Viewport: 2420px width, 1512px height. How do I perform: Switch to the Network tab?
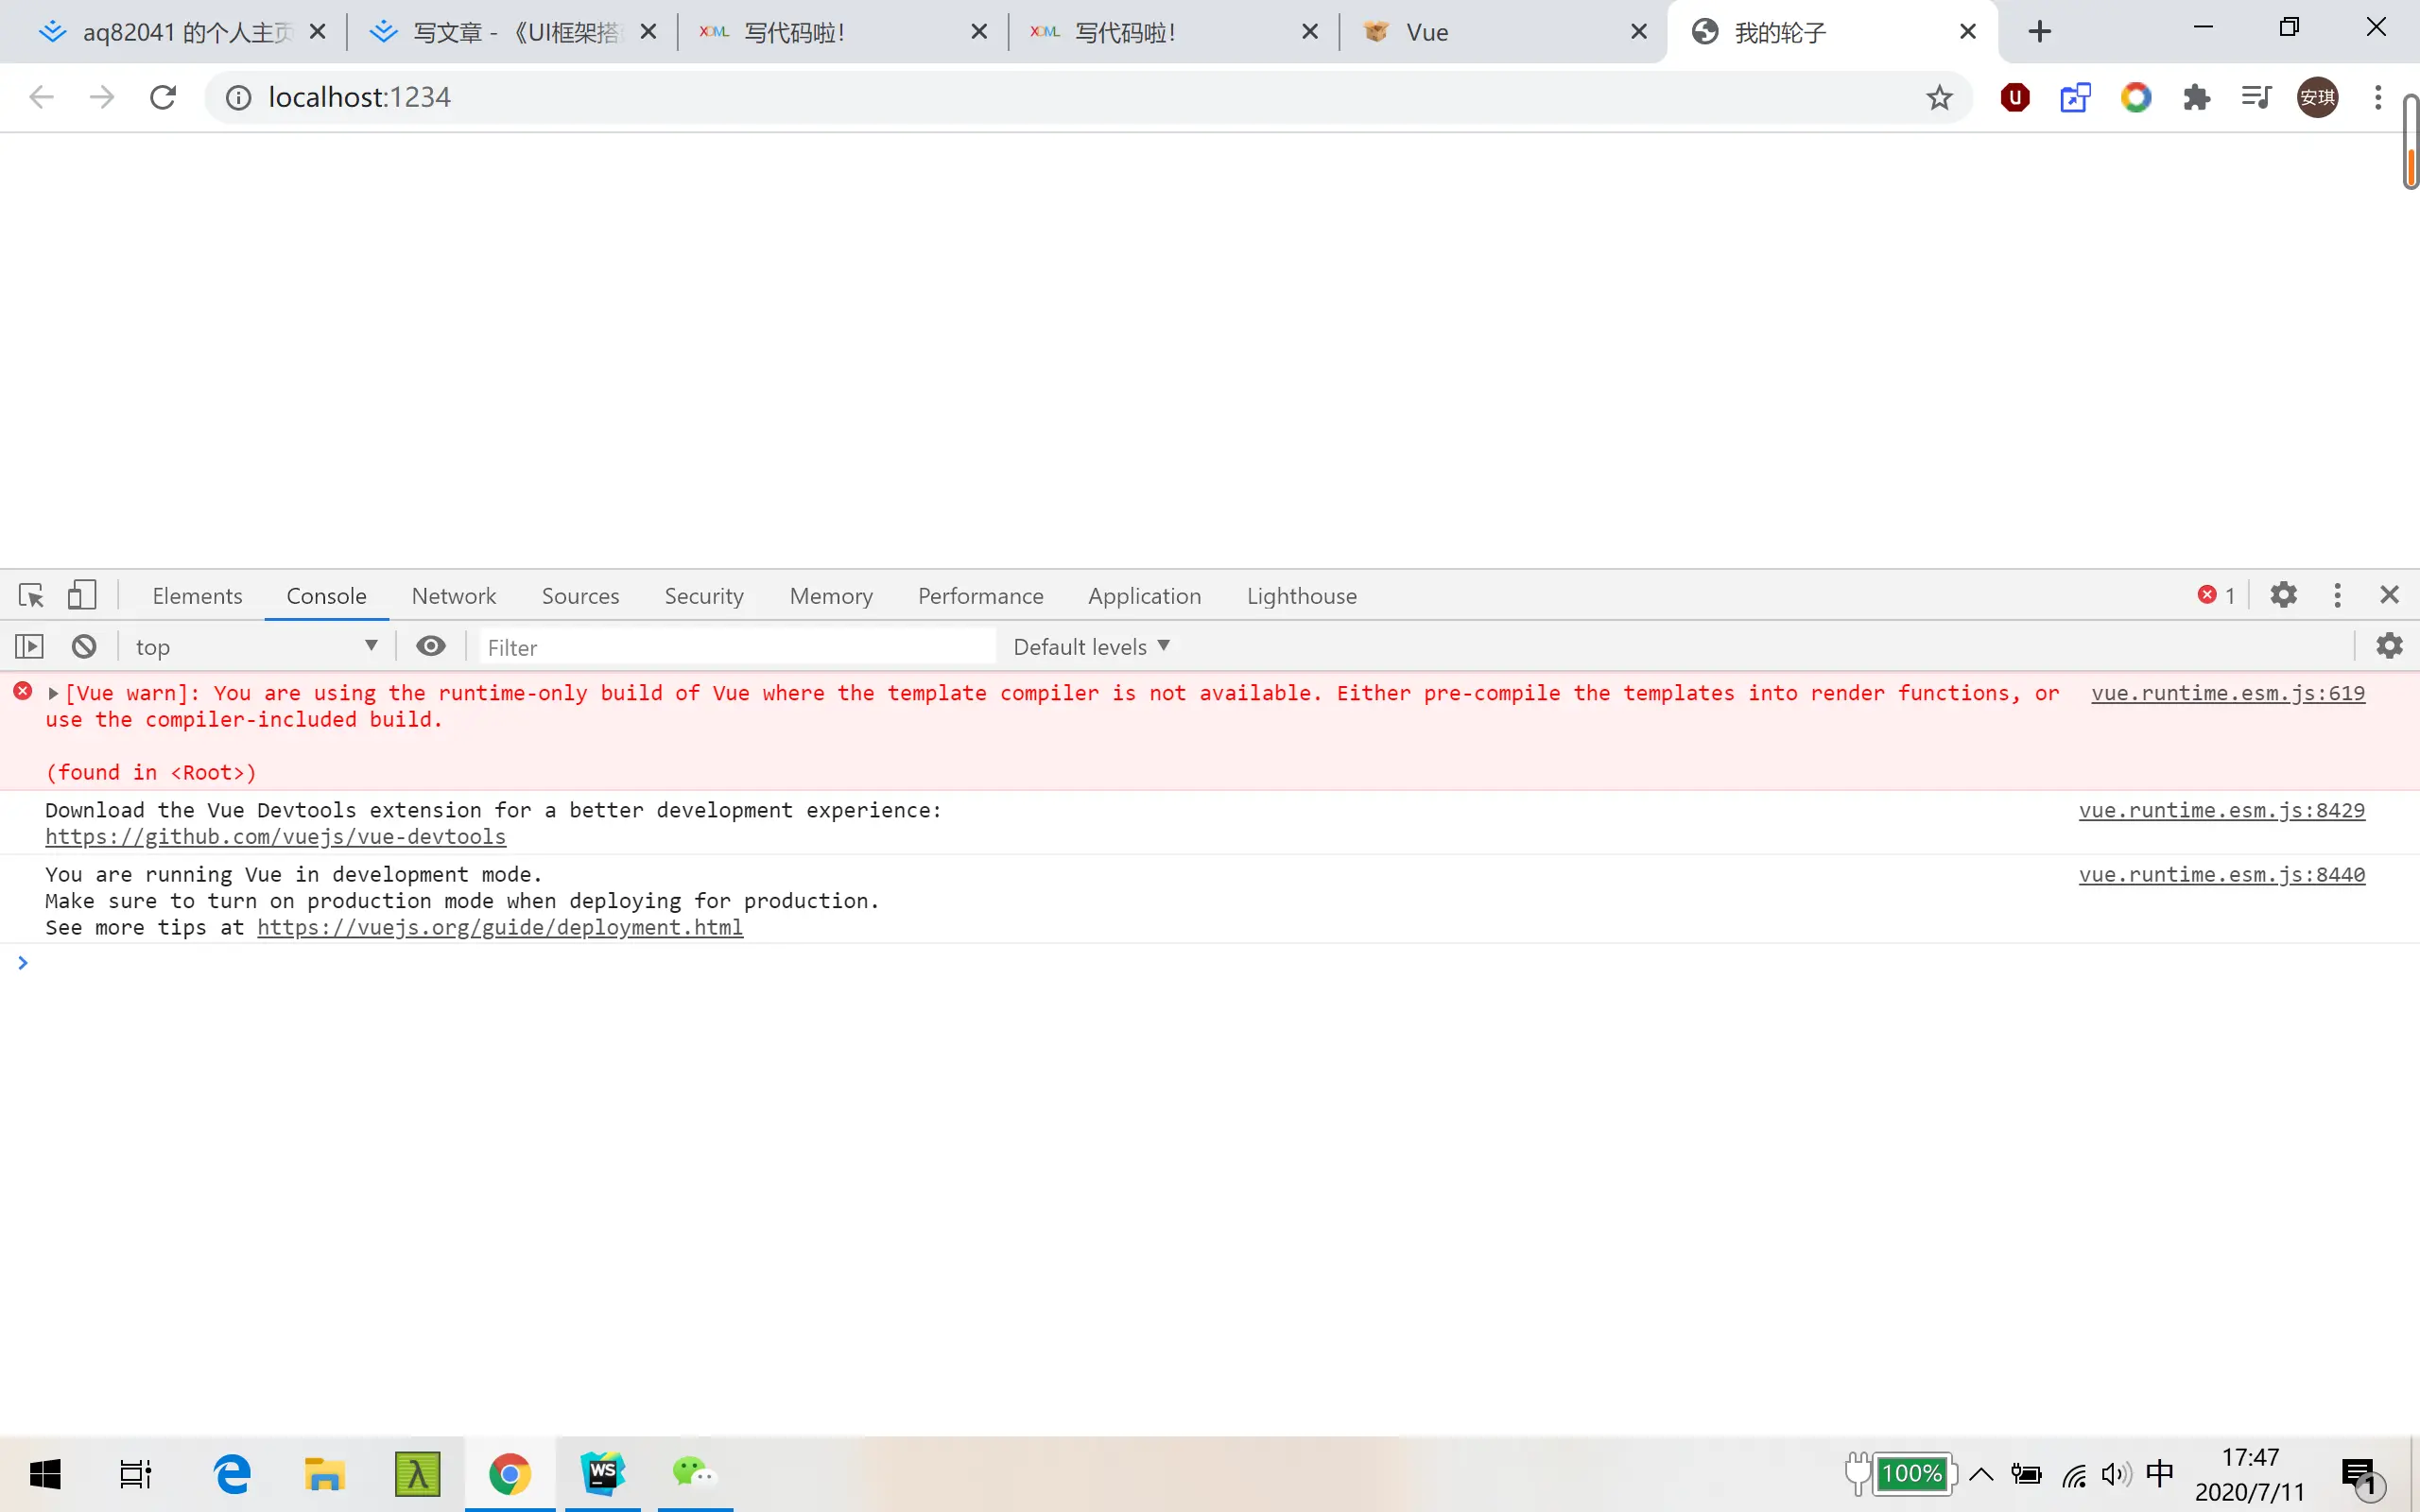(453, 596)
